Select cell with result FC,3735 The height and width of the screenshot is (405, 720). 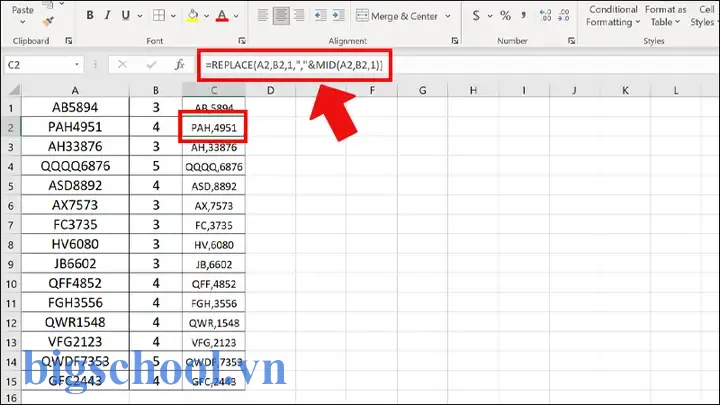(214, 225)
